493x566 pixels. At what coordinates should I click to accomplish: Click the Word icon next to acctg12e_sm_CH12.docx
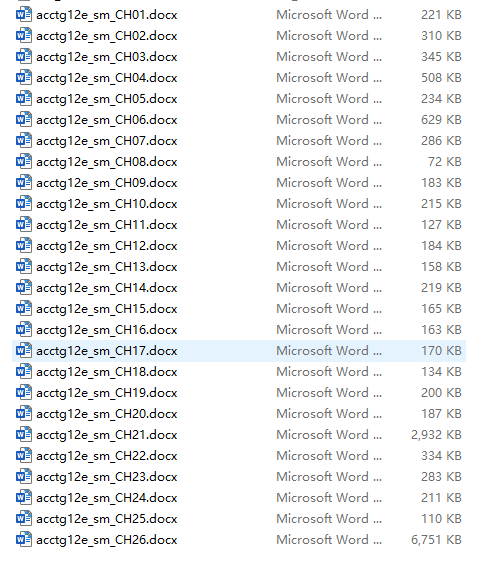24,246
